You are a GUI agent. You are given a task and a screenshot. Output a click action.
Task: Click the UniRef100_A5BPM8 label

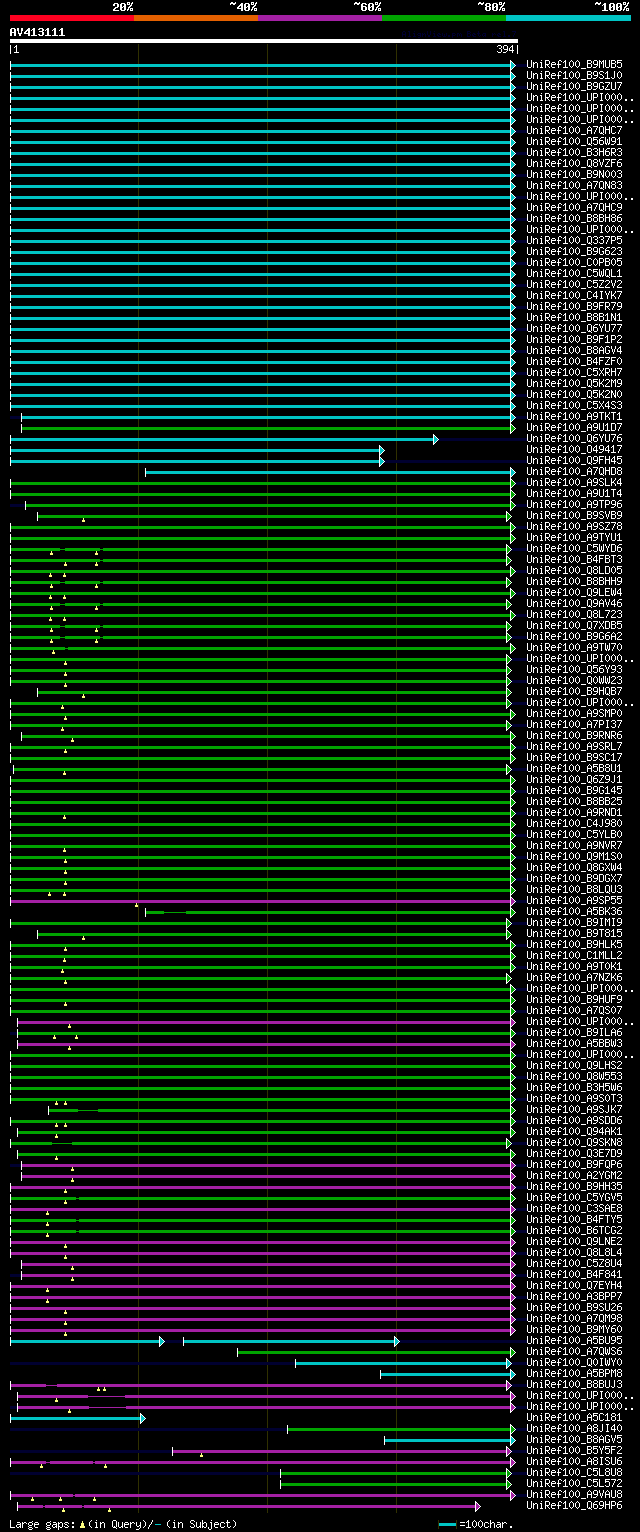click(x=574, y=1373)
